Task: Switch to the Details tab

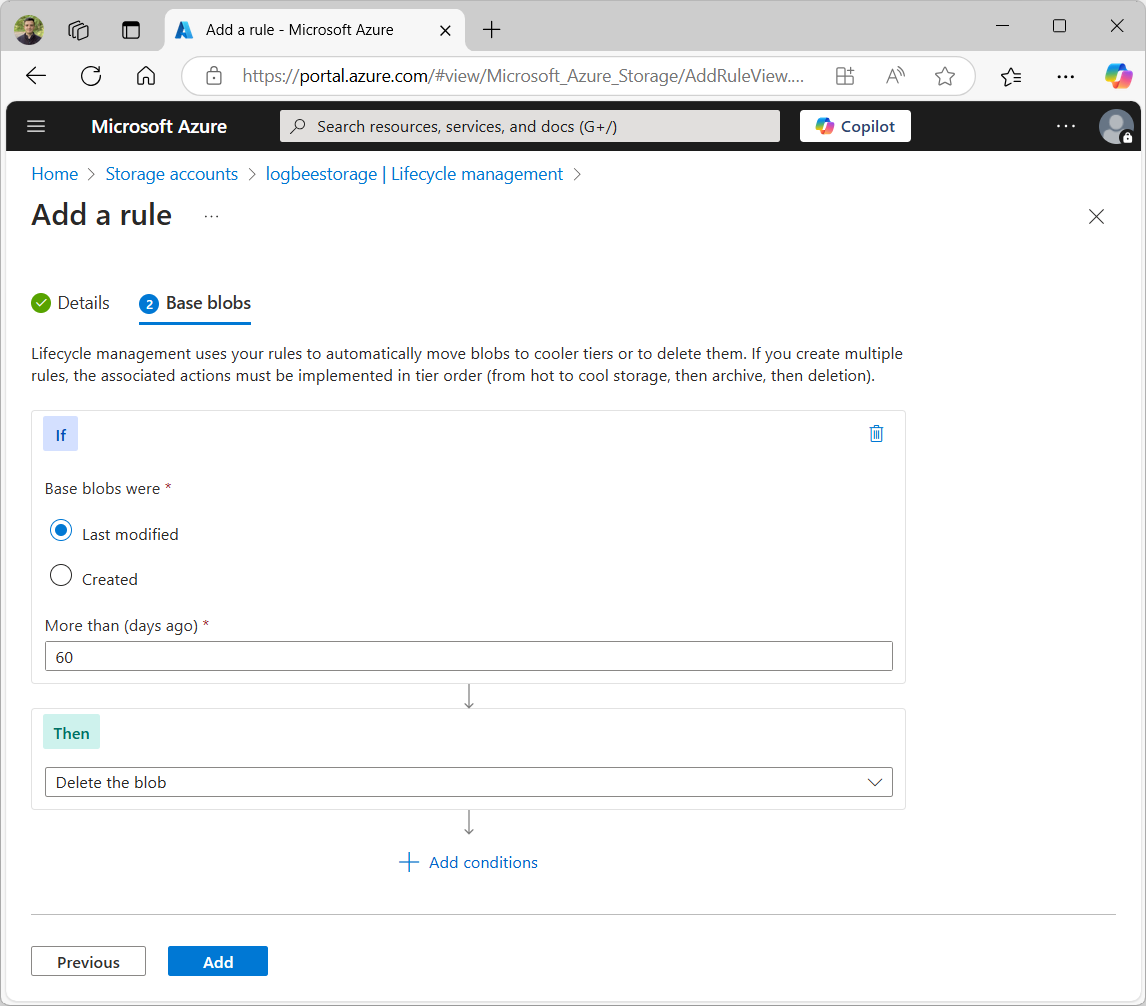Action: pyautogui.click(x=83, y=302)
